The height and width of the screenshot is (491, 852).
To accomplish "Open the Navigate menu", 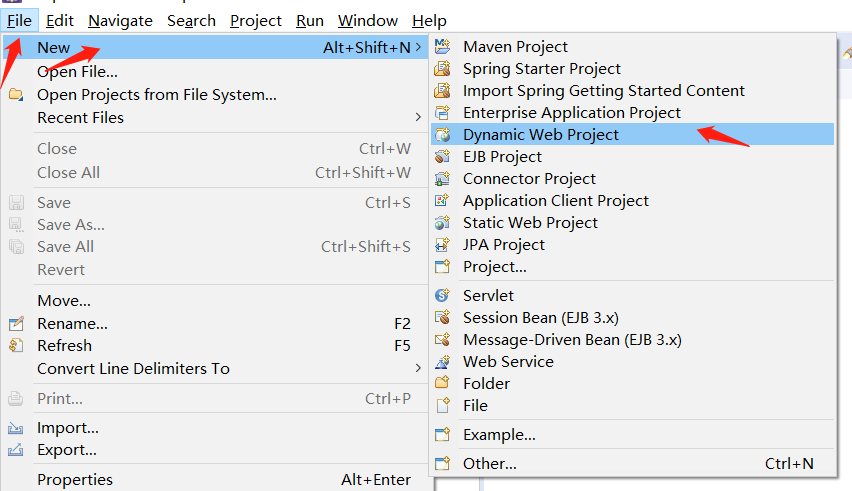I will coord(120,20).
